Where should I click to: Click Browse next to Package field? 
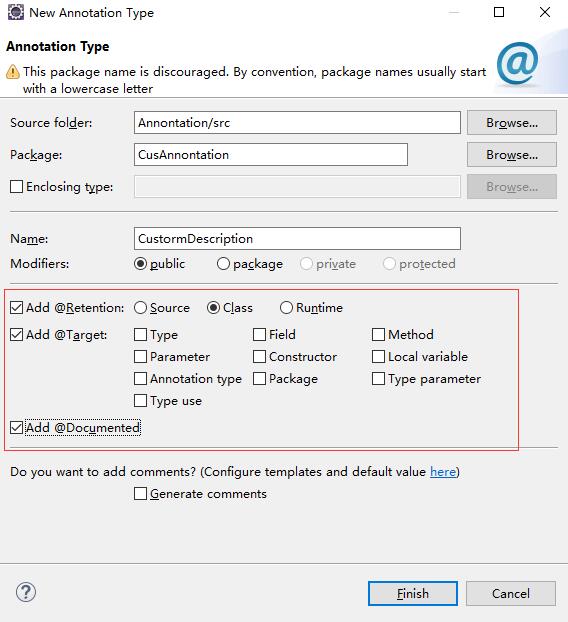point(512,155)
